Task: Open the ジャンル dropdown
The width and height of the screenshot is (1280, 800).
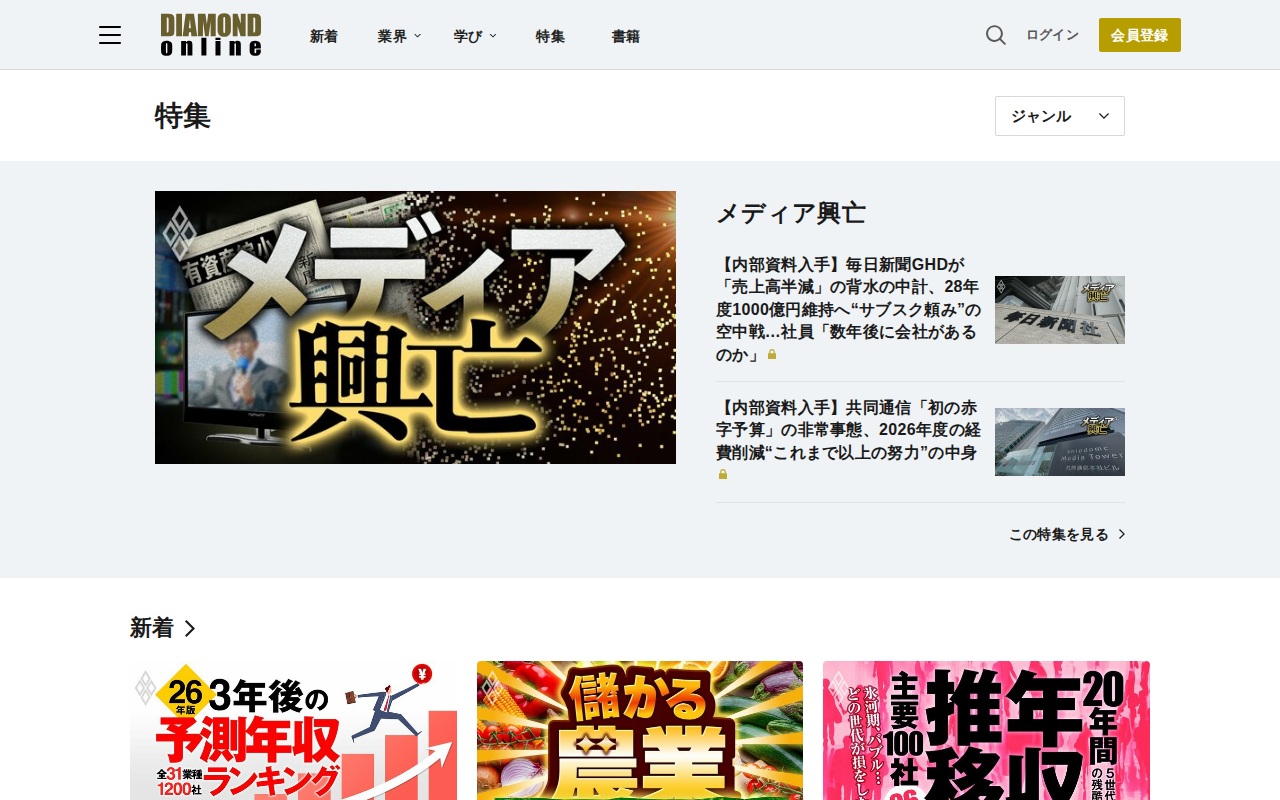Action: pos(1060,116)
